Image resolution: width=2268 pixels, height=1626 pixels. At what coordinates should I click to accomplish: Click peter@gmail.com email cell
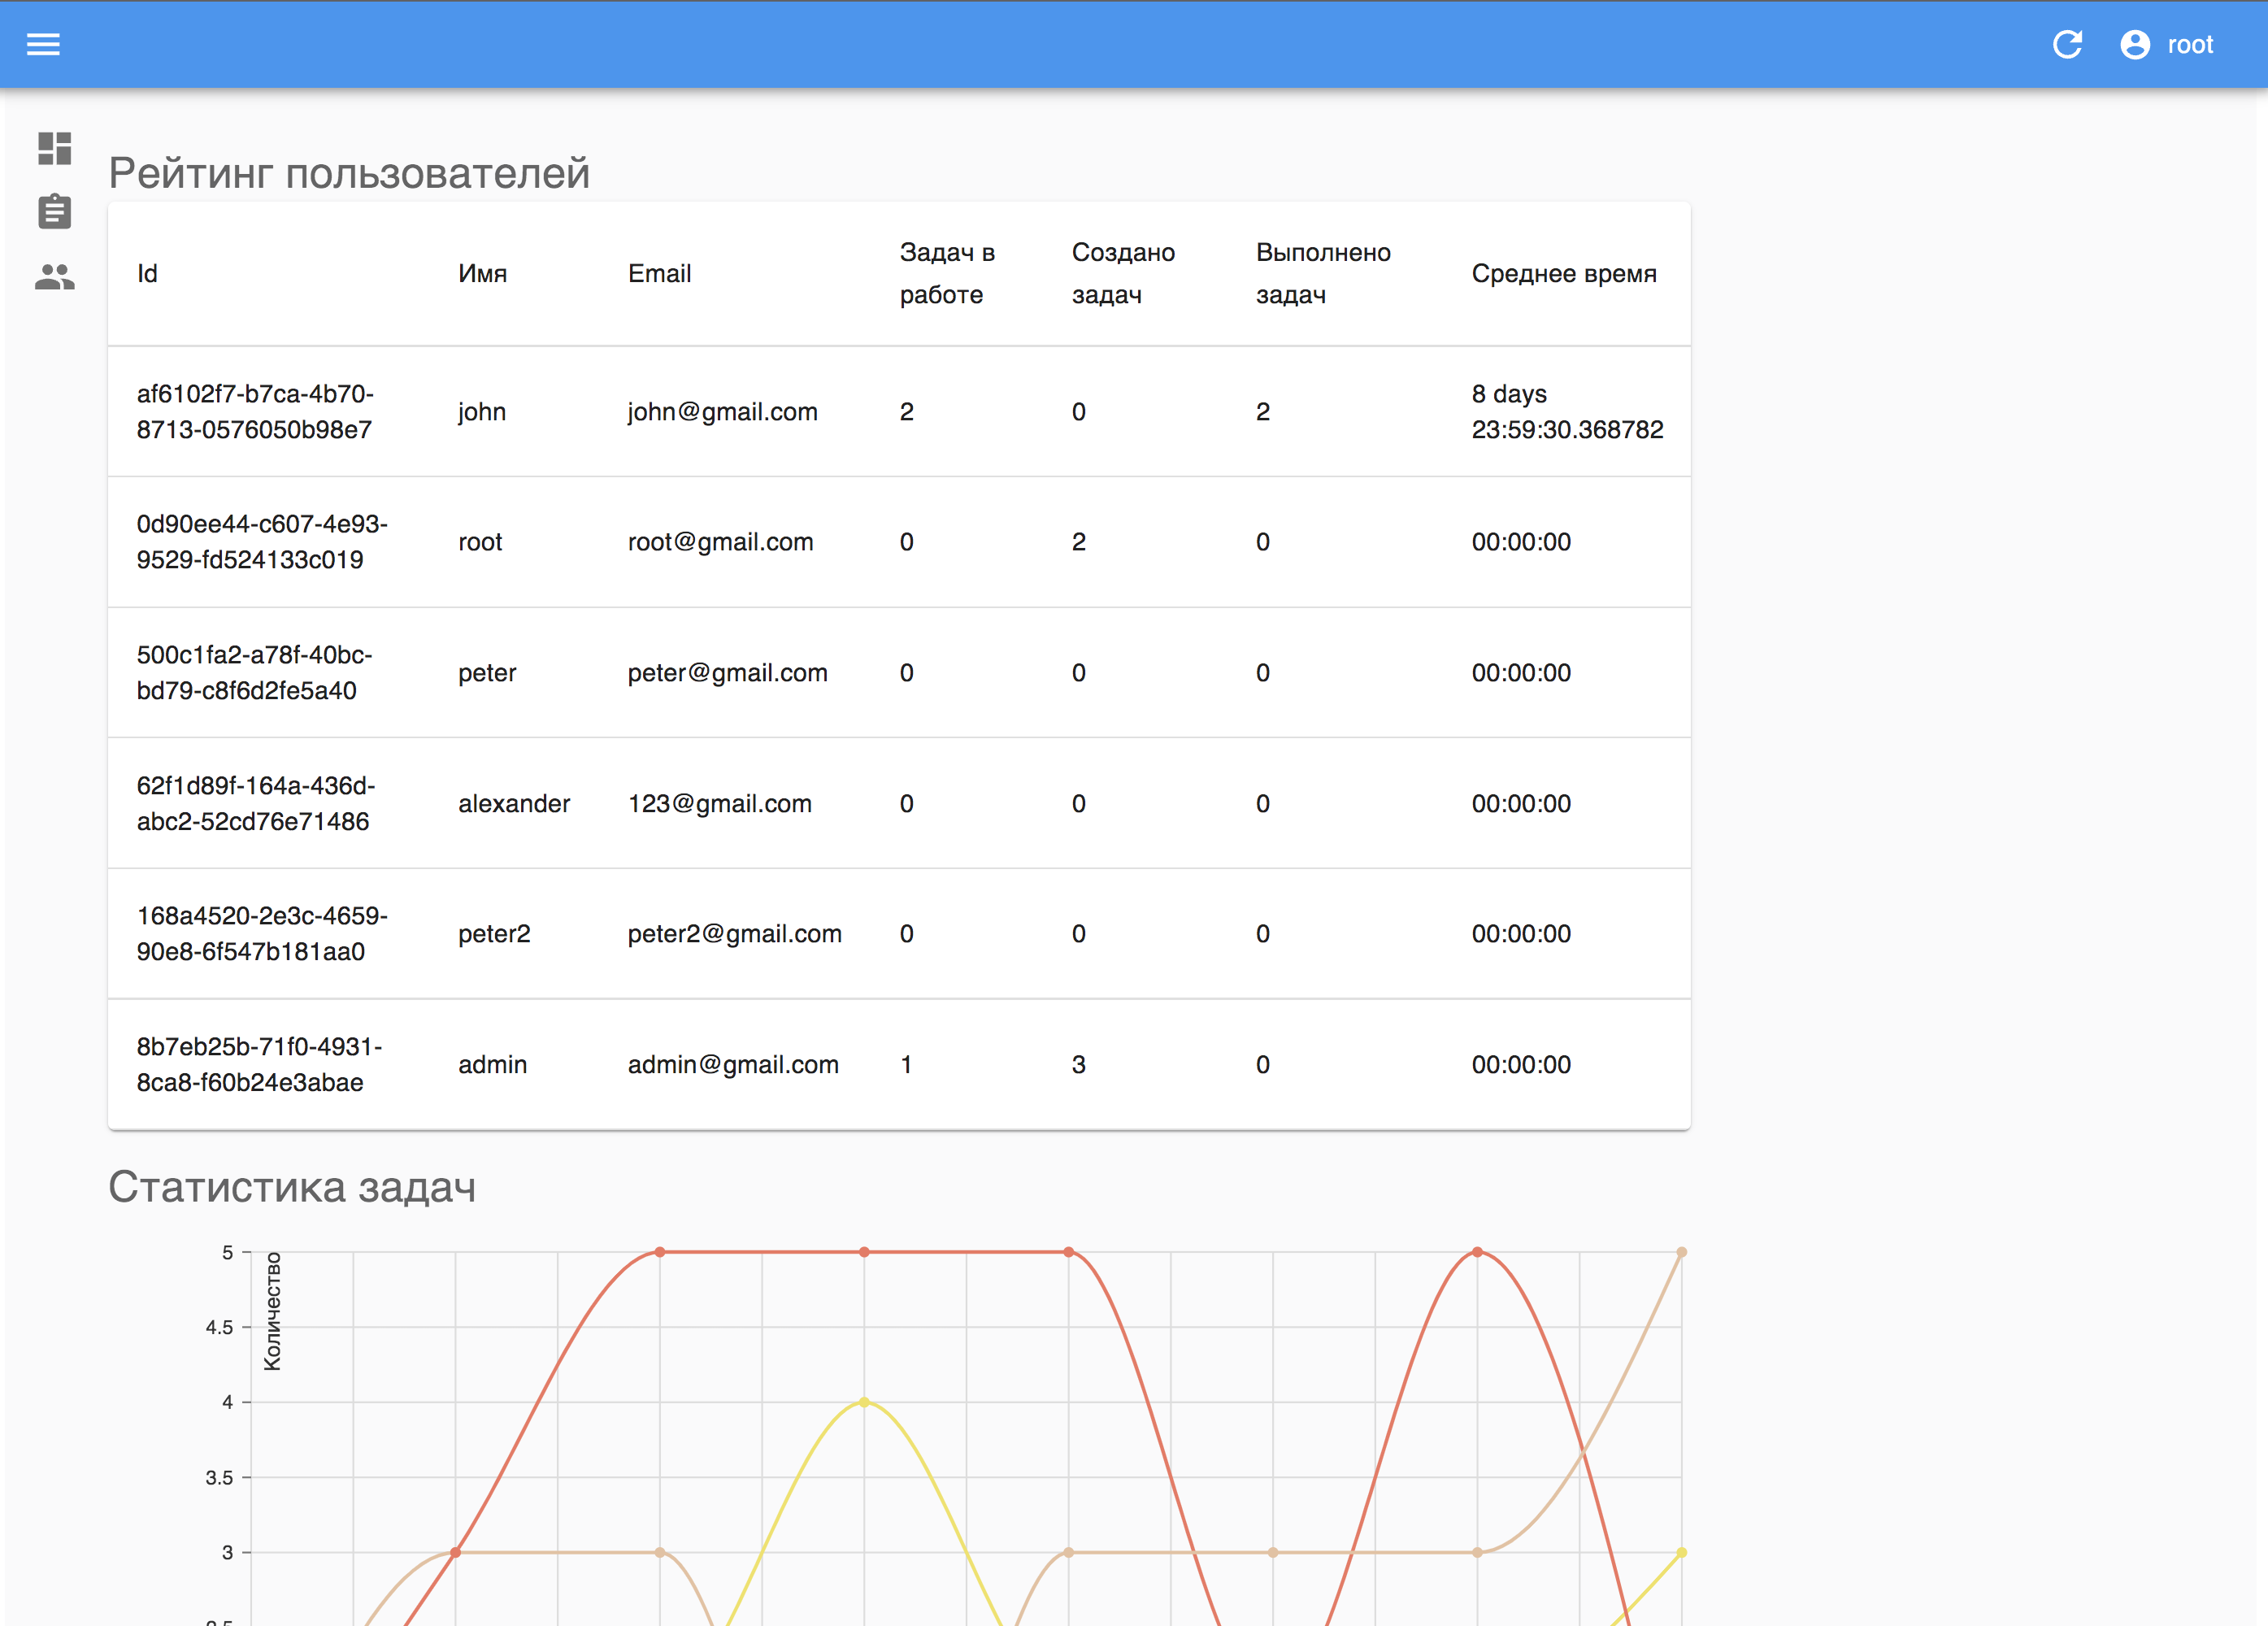click(727, 673)
